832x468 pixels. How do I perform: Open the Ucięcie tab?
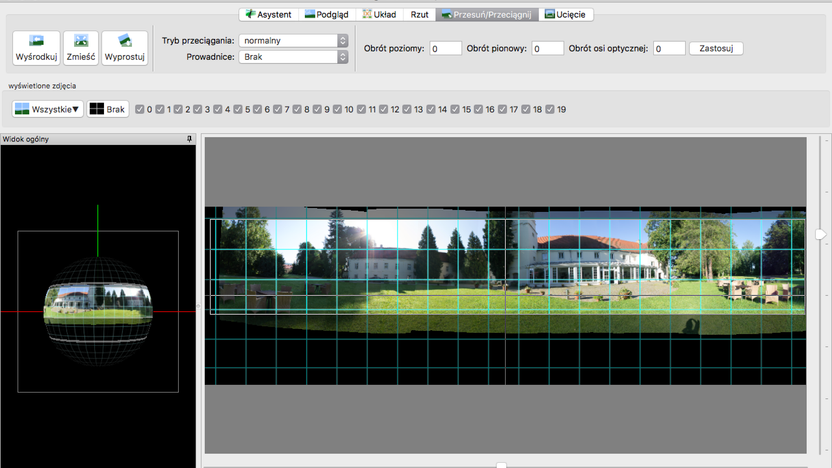[x=566, y=14]
